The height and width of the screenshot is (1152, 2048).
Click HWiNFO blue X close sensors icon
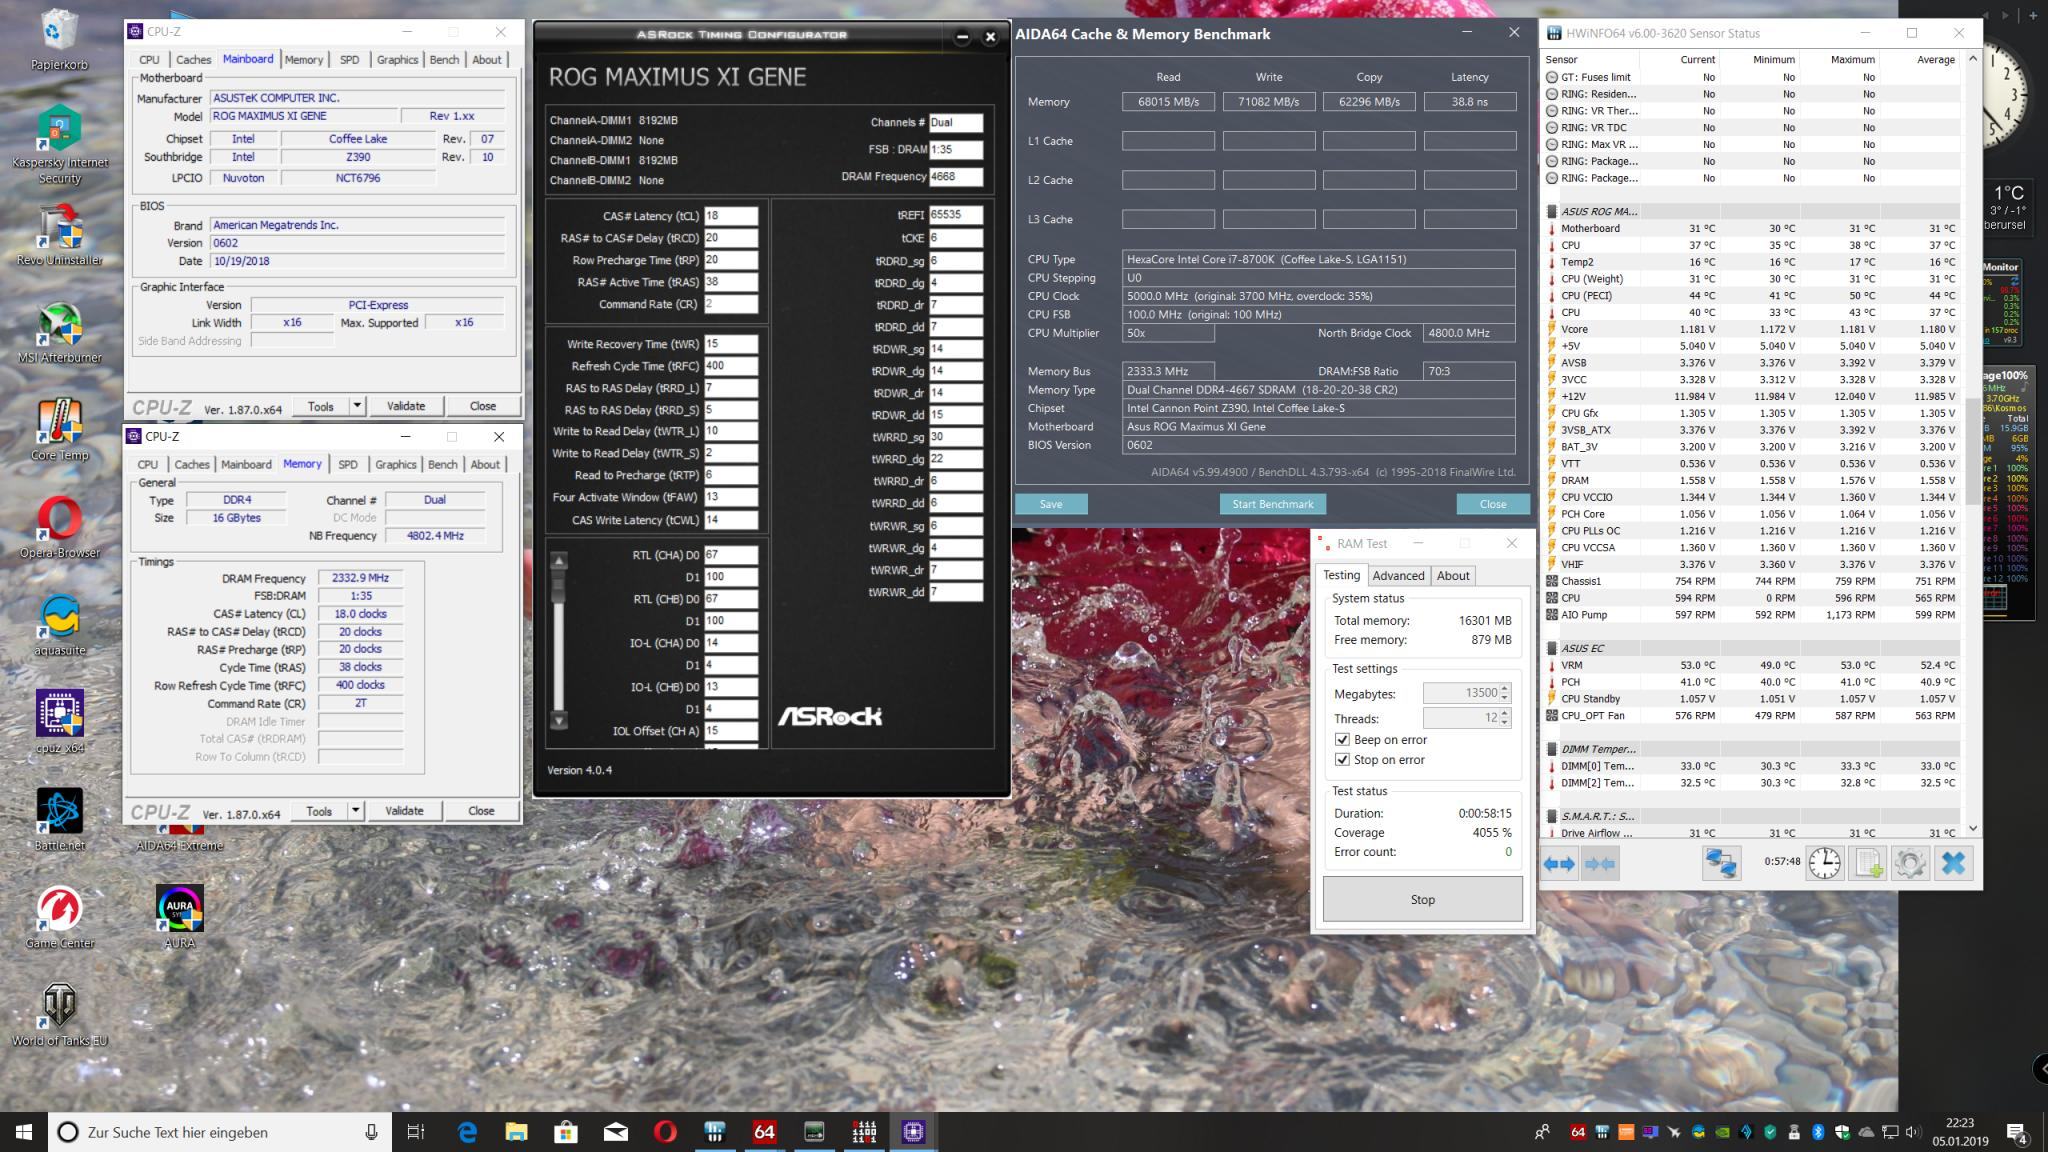(x=1953, y=863)
